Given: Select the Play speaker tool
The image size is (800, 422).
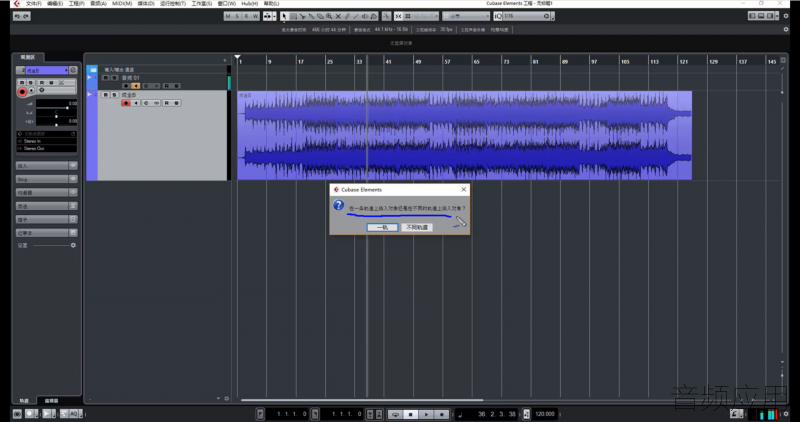Looking at the screenshot, I should tap(365, 16).
